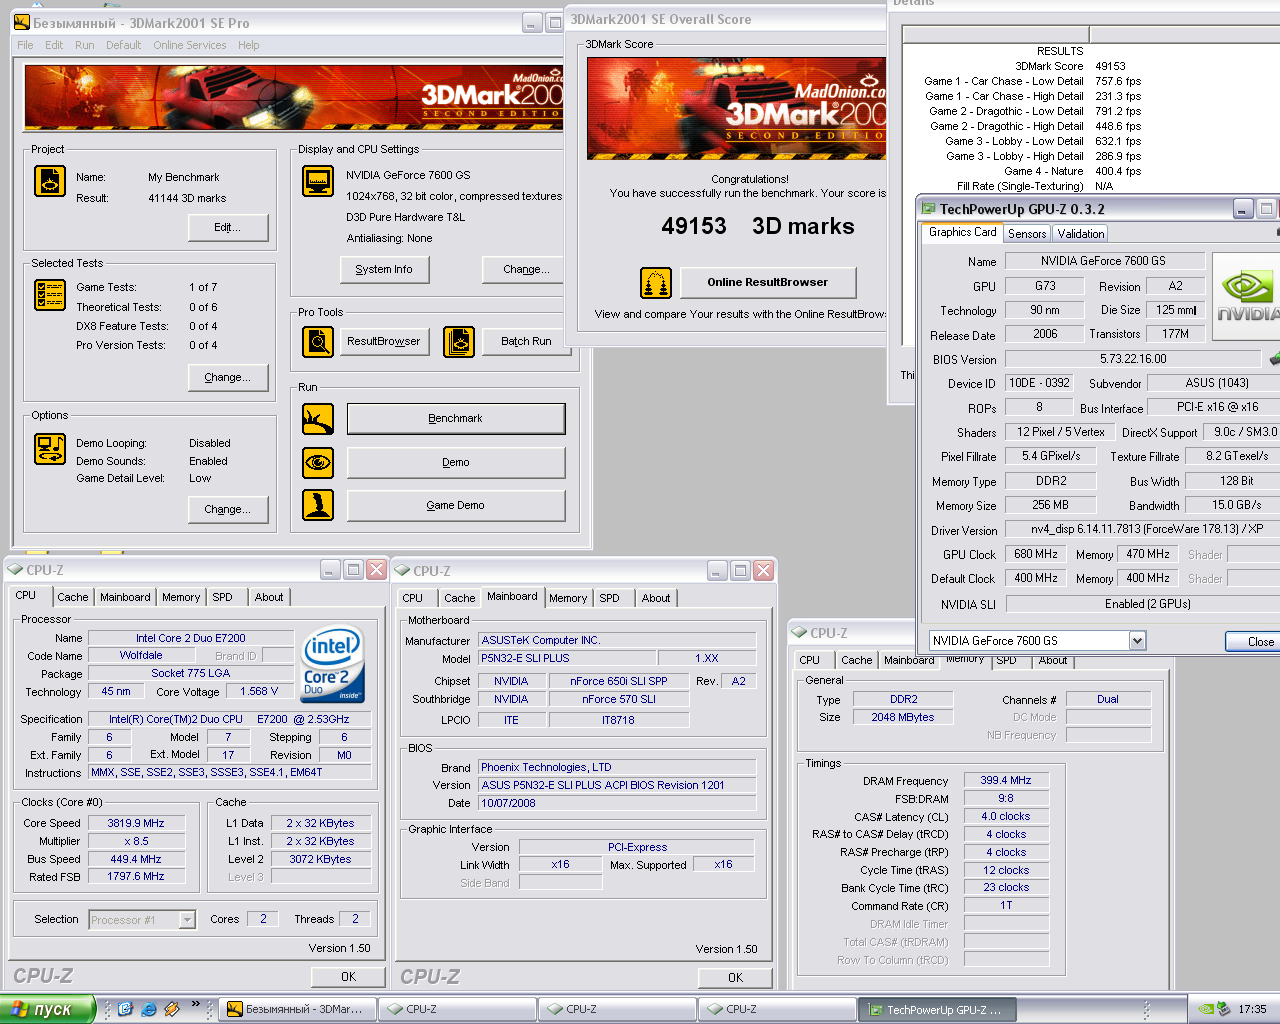Click the eye icon beside Demo button
Image resolution: width=1280 pixels, height=1024 pixels.
tap(318, 462)
